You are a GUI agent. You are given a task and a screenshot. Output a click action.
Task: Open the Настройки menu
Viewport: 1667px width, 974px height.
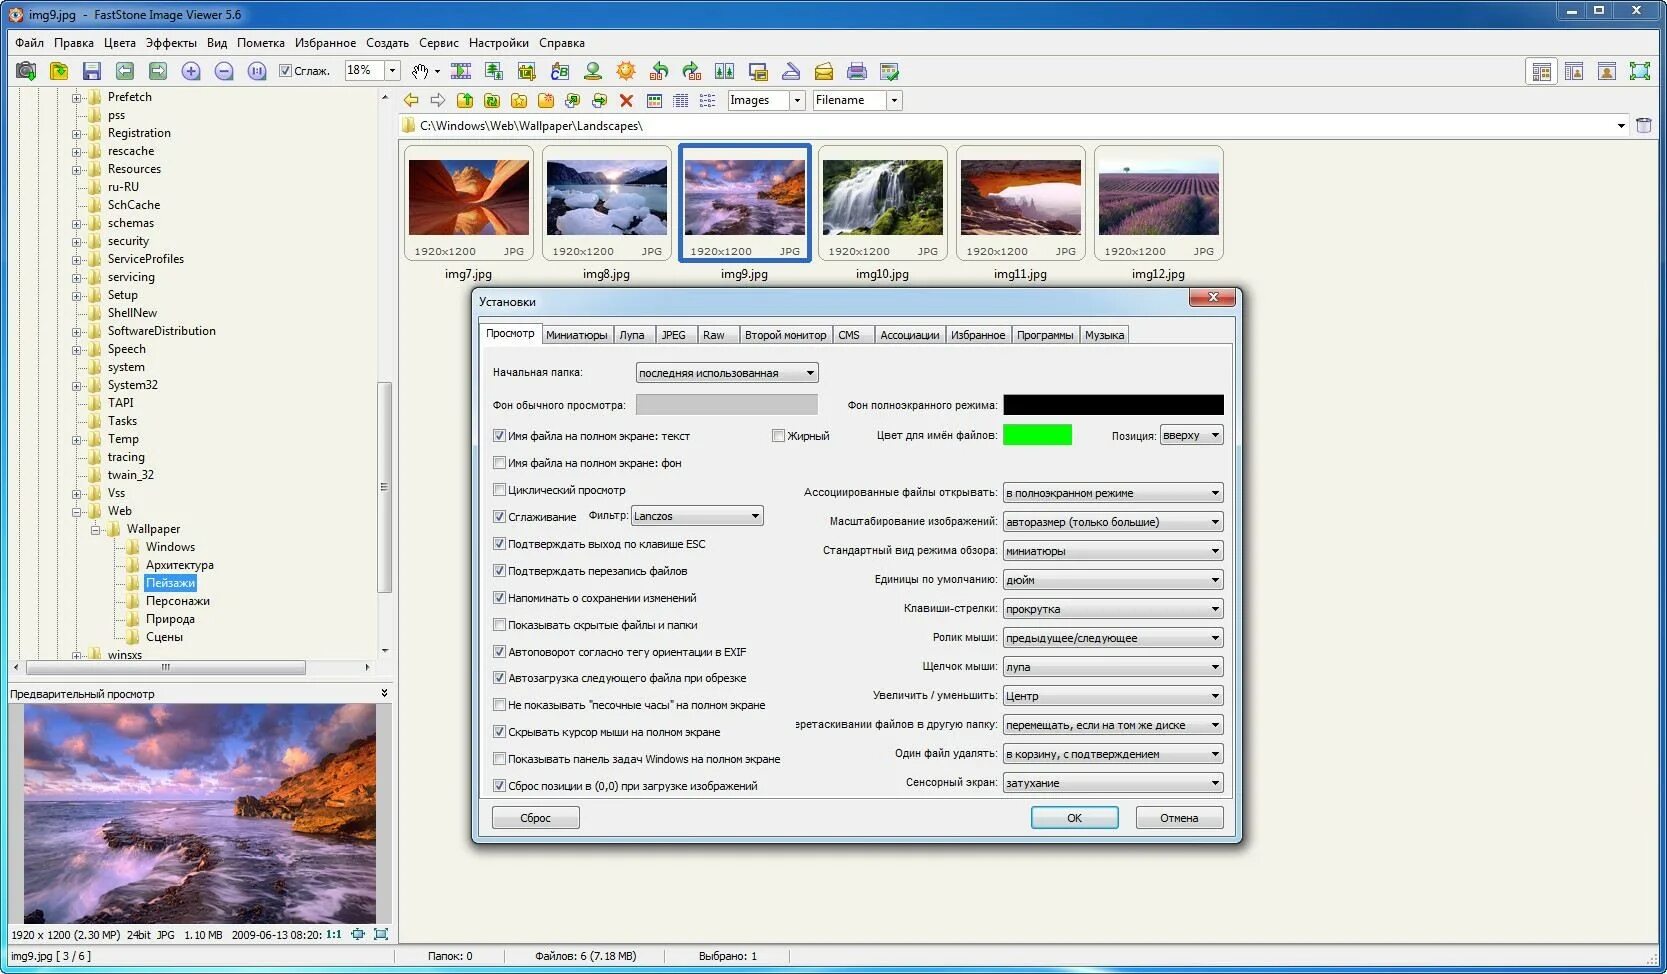coord(498,43)
